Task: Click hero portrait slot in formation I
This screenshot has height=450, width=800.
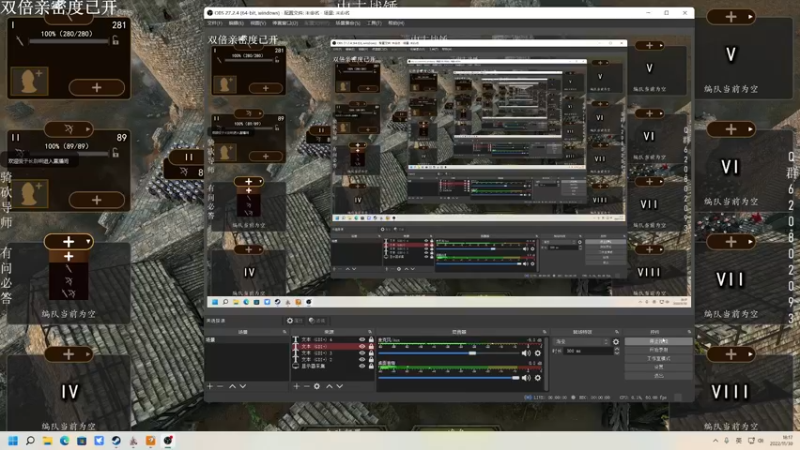Action: 29,81
